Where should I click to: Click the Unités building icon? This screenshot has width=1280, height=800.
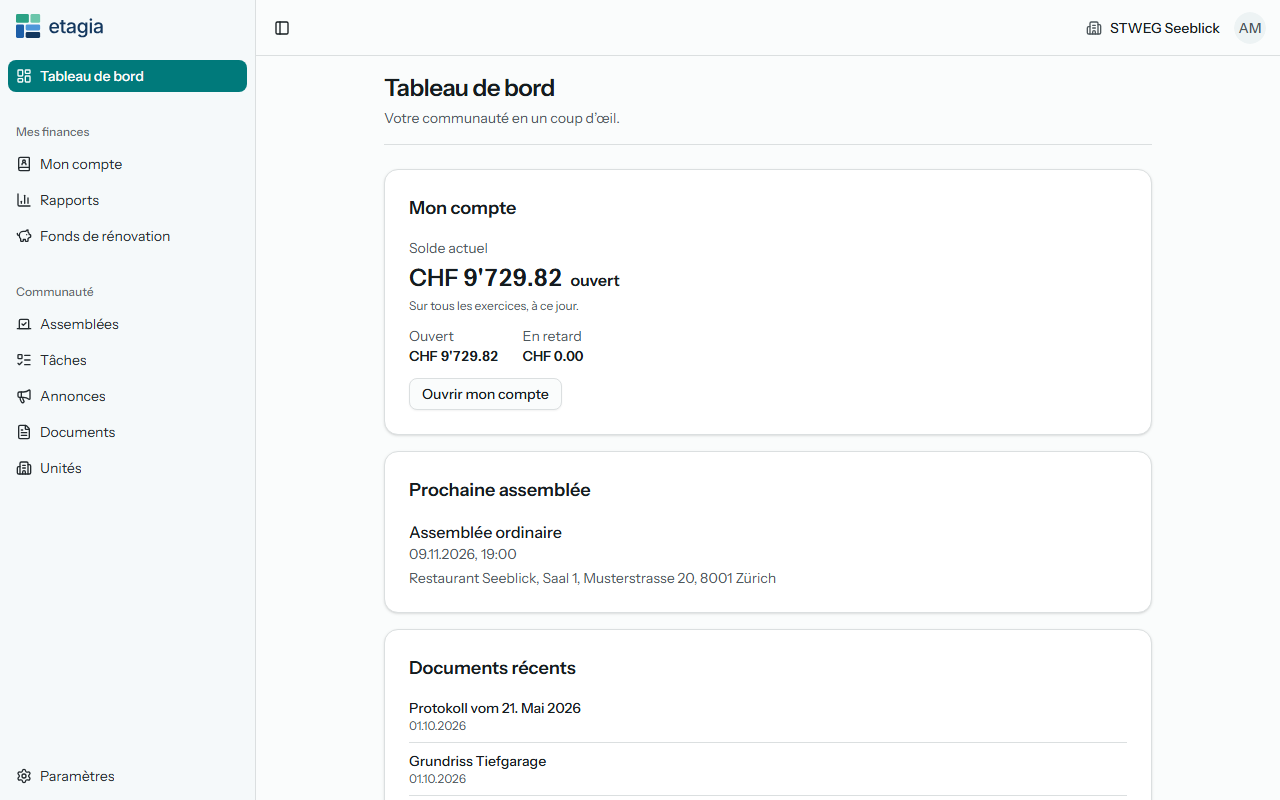coord(24,468)
